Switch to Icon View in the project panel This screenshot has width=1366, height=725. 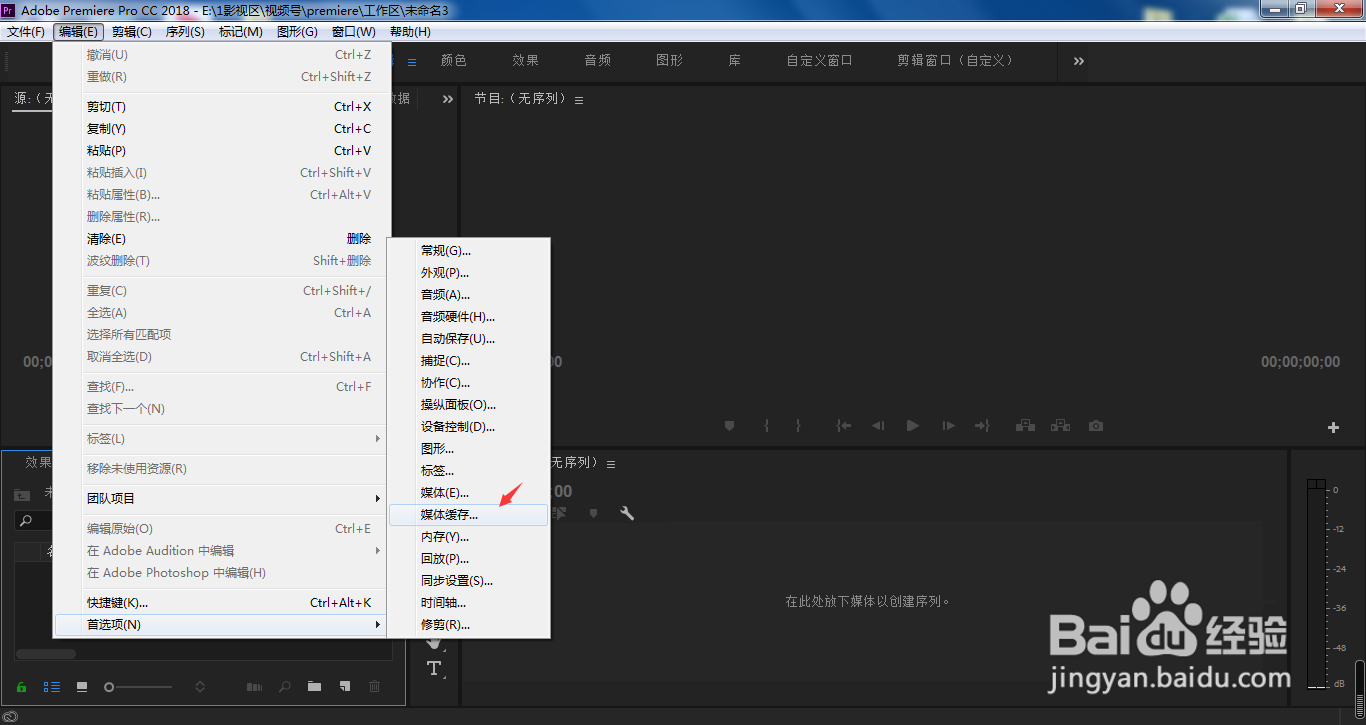pos(82,687)
